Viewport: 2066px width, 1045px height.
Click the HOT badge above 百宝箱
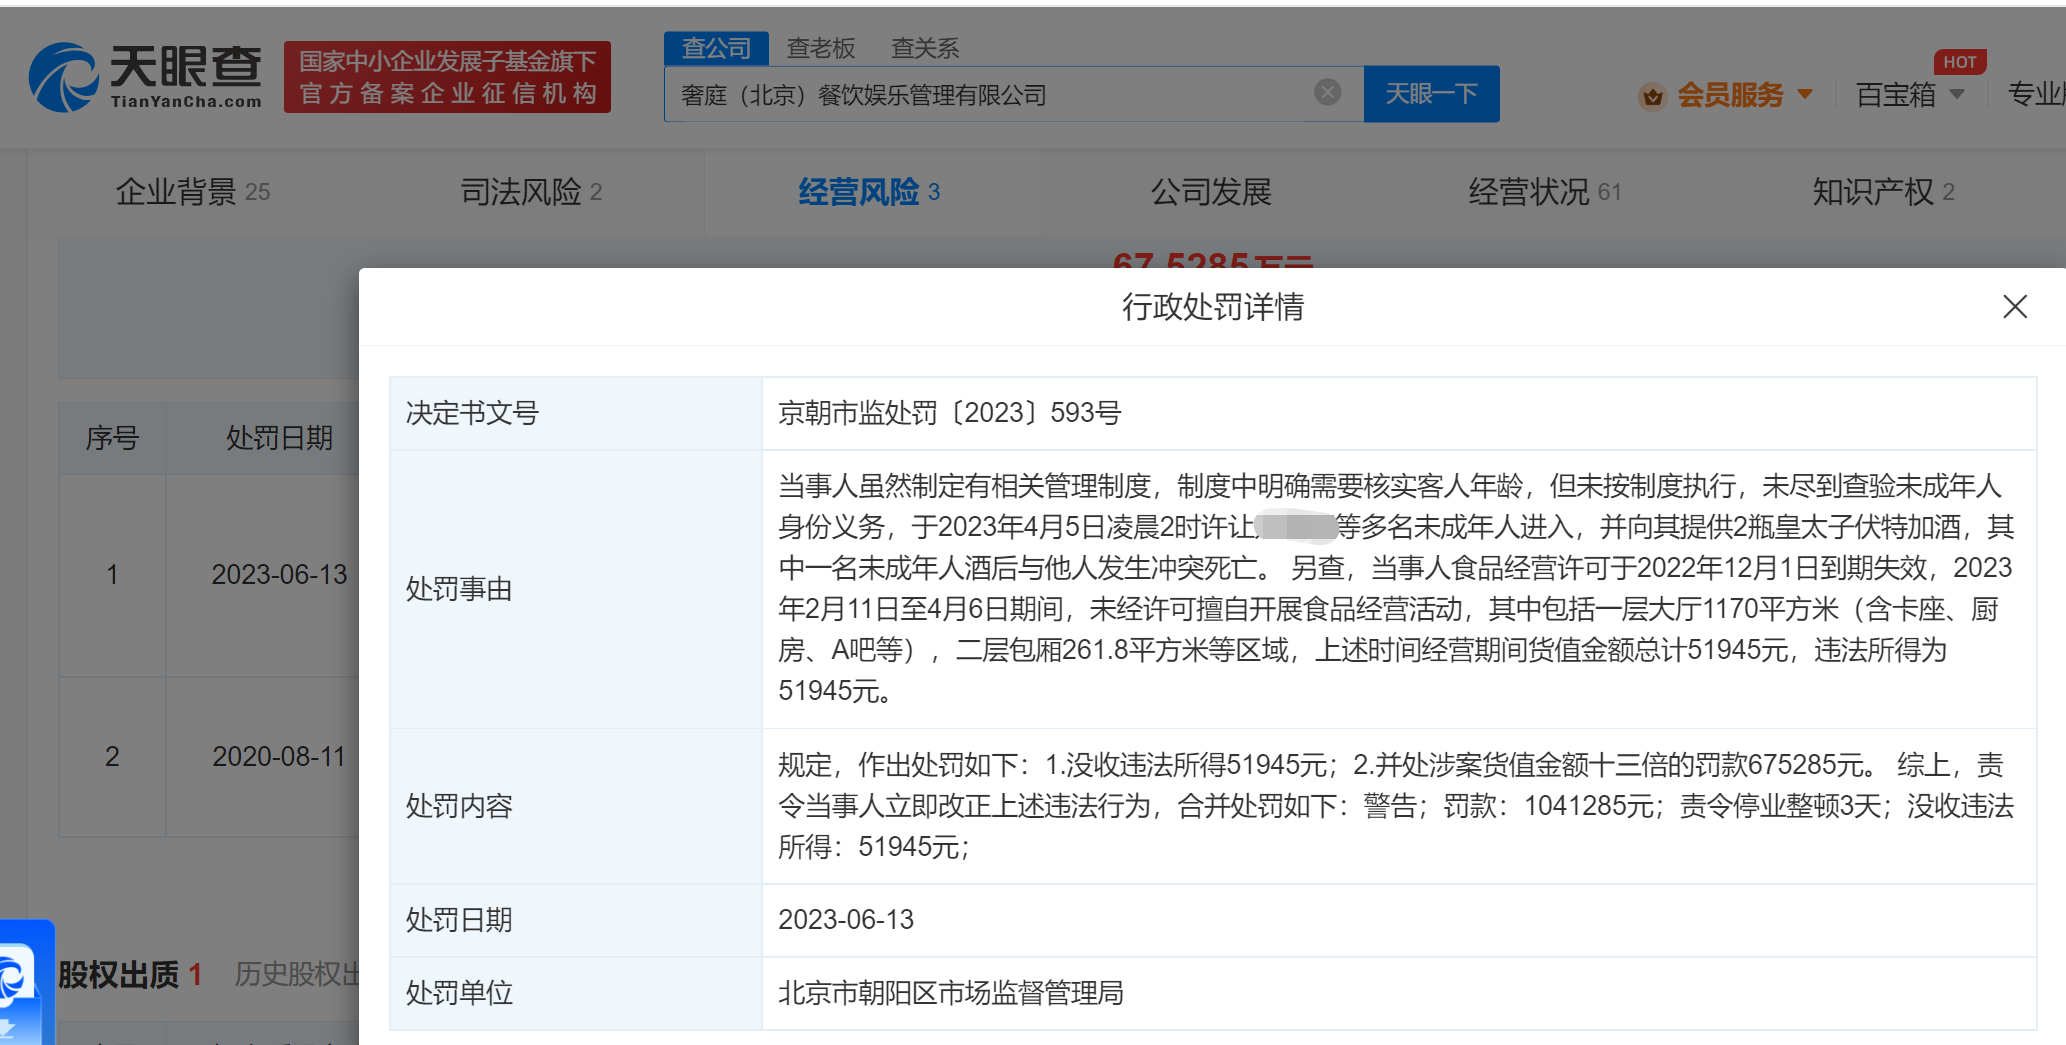1959,62
